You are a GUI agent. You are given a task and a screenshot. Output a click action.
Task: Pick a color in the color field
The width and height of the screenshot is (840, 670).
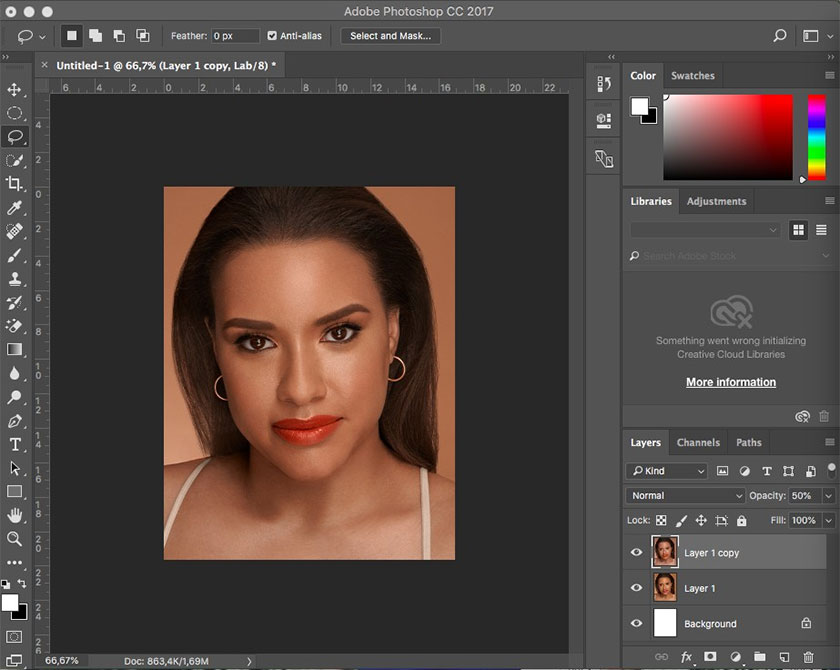pyautogui.click(x=727, y=137)
